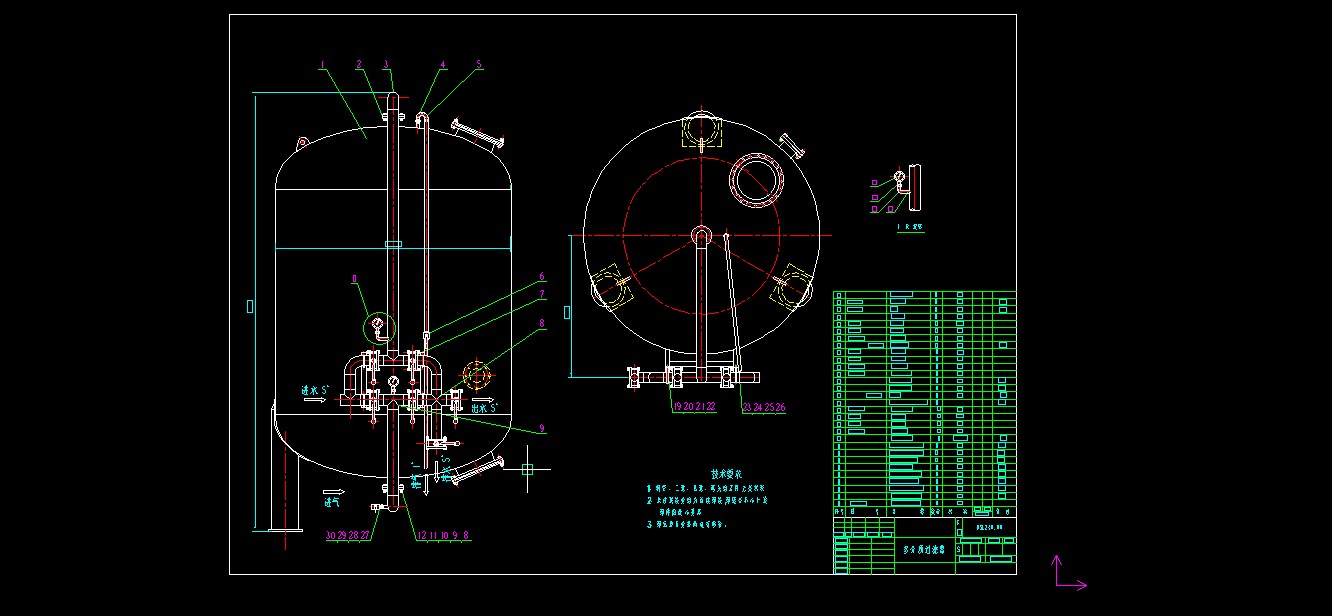This screenshot has height=616, width=1332.
Task: Select callout number 1 above the tank
Action: point(323,65)
